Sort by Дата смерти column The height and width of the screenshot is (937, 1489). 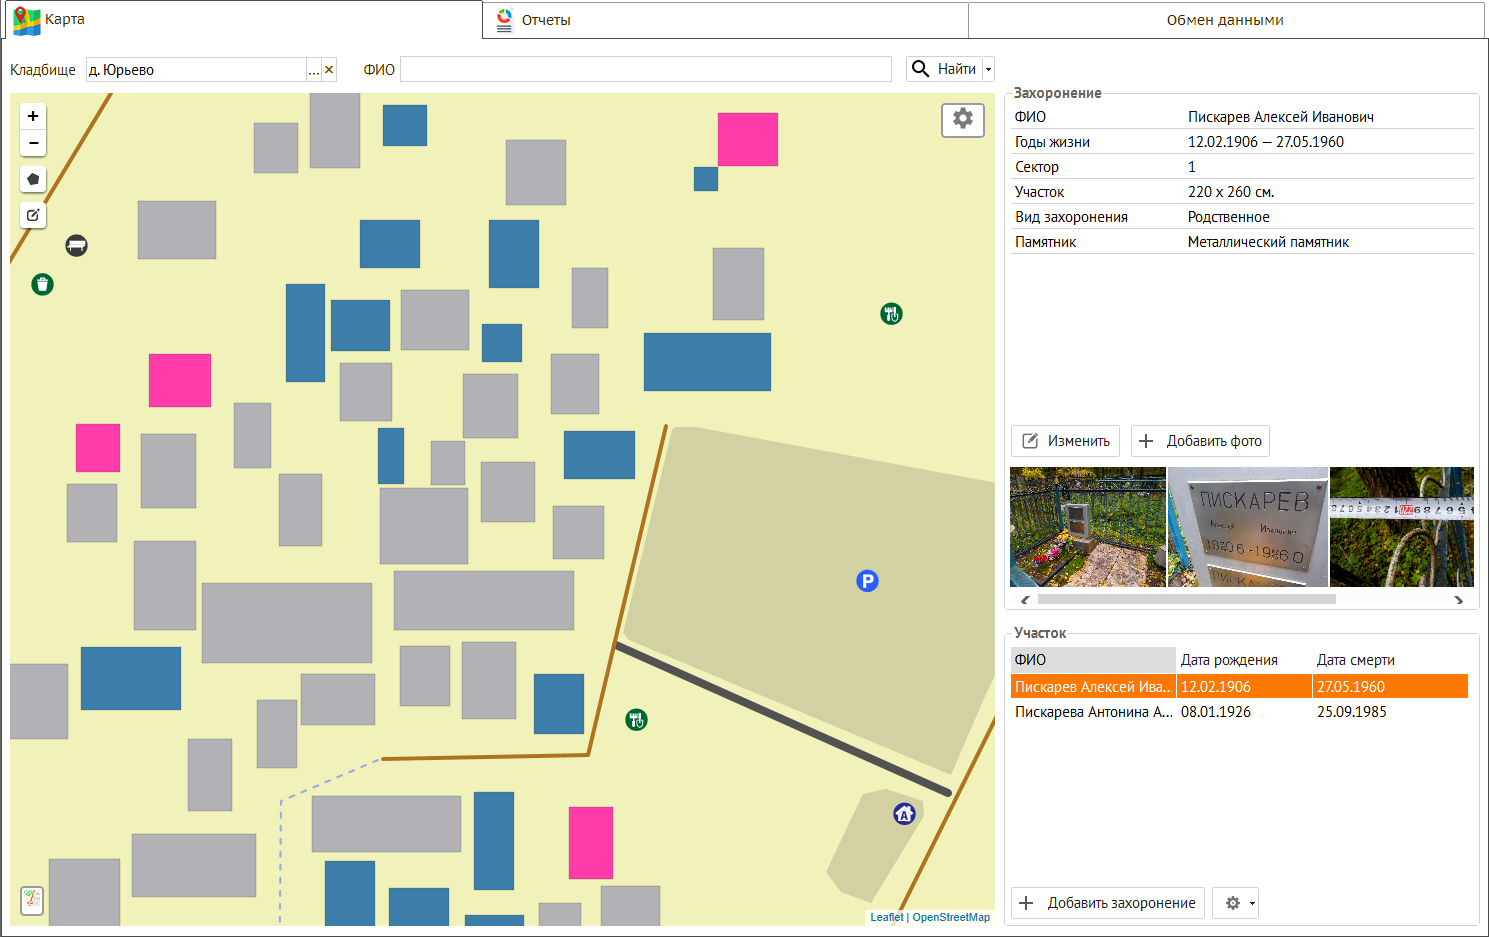(1390, 660)
